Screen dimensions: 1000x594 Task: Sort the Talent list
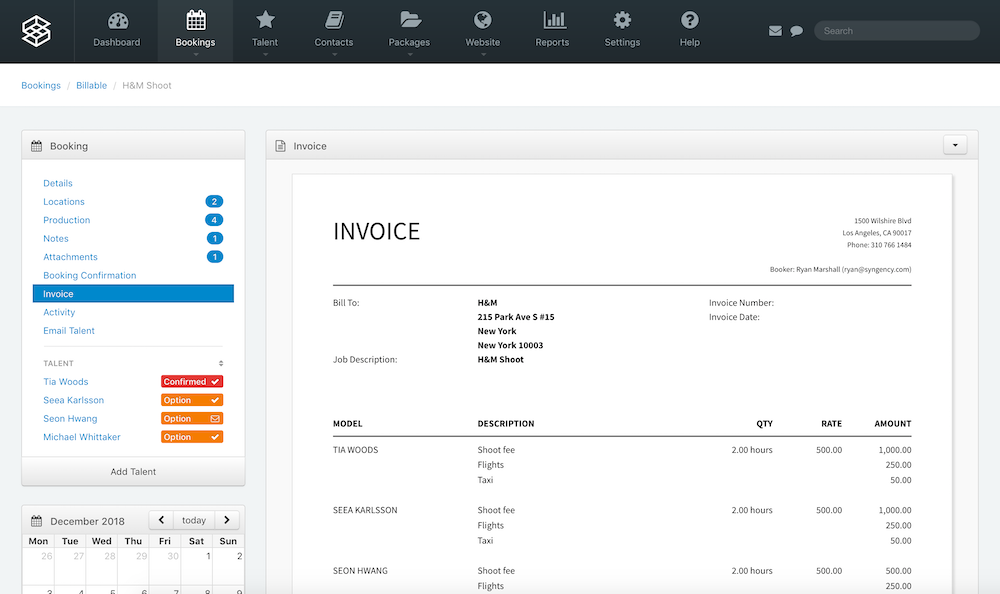[221, 363]
